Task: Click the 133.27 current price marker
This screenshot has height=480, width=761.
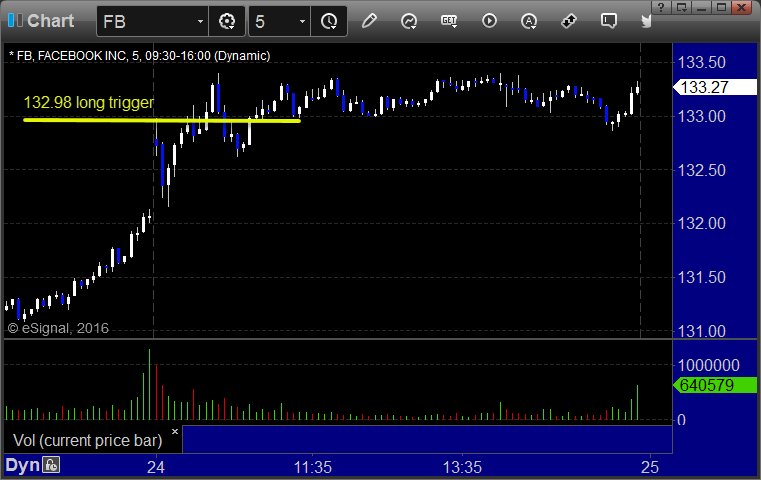Action: click(x=715, y=87)
